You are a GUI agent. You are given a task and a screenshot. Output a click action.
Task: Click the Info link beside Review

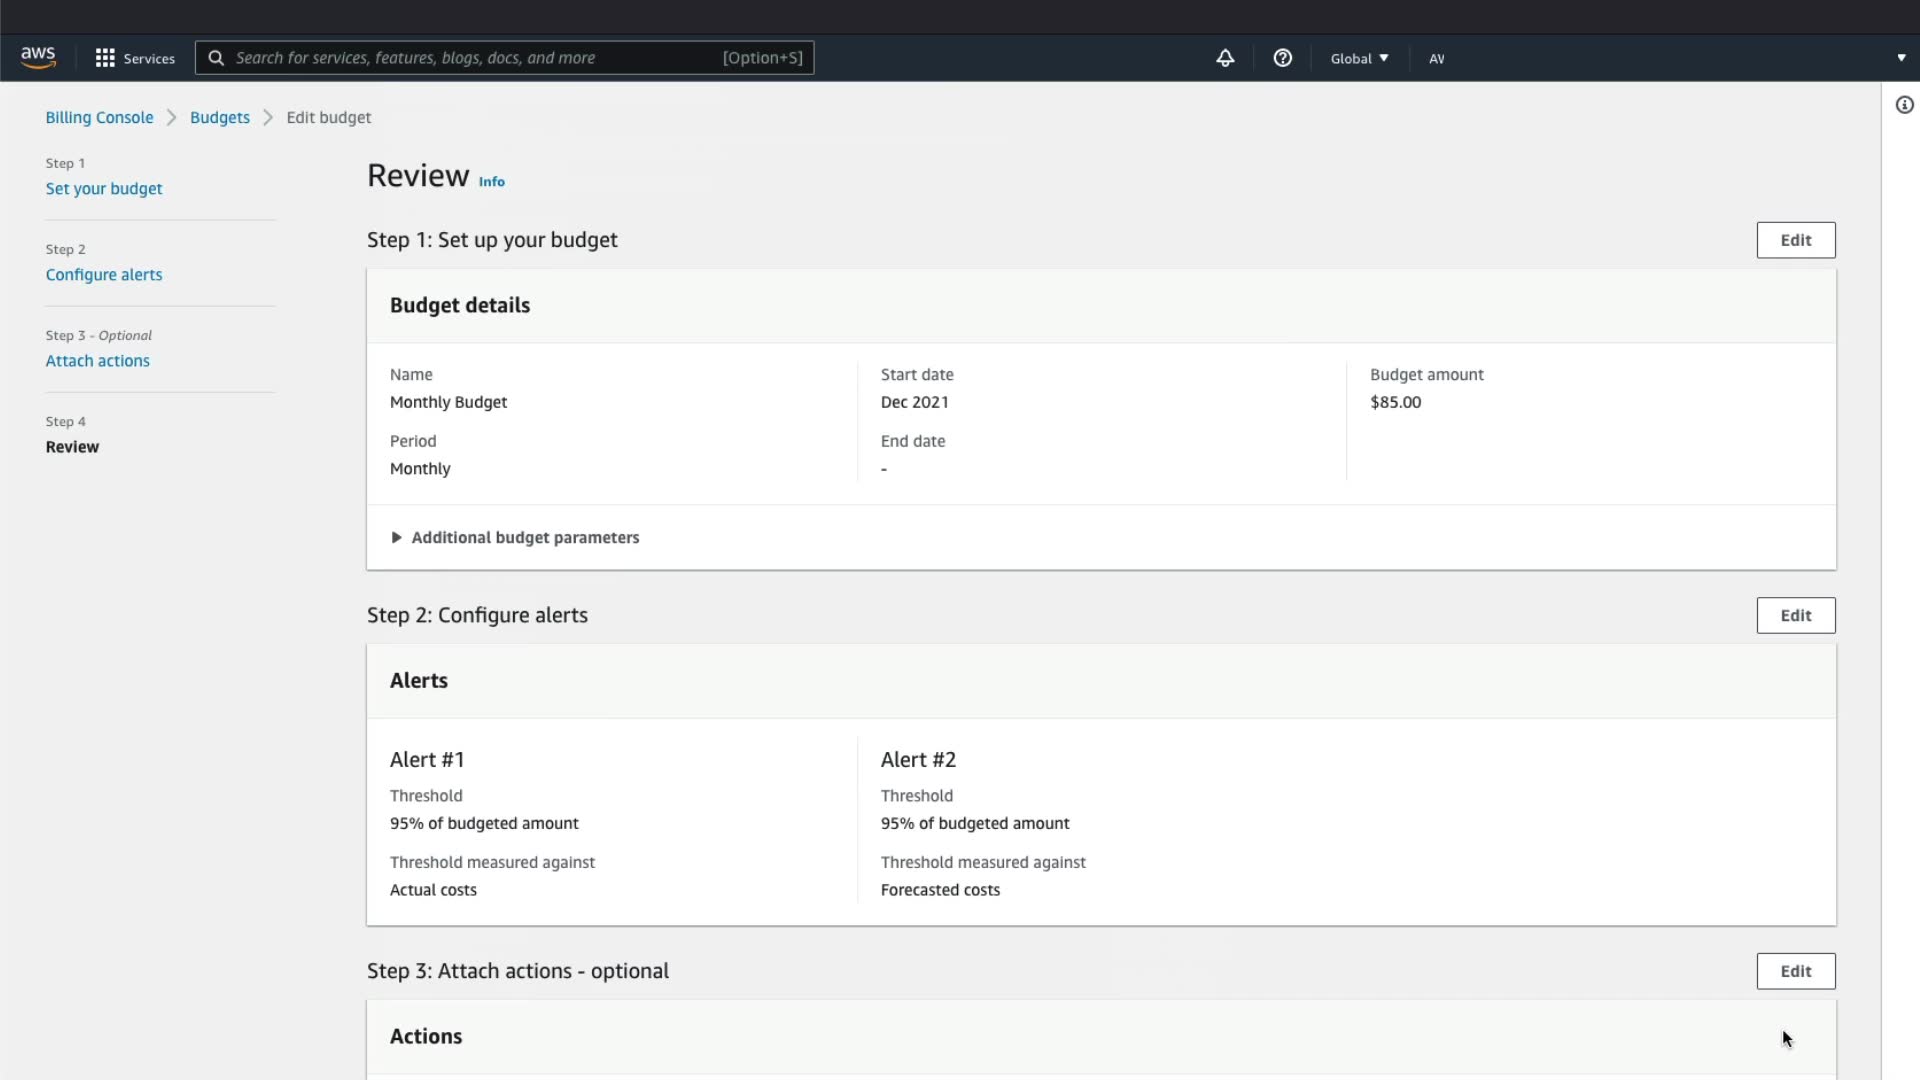[491, 181]
